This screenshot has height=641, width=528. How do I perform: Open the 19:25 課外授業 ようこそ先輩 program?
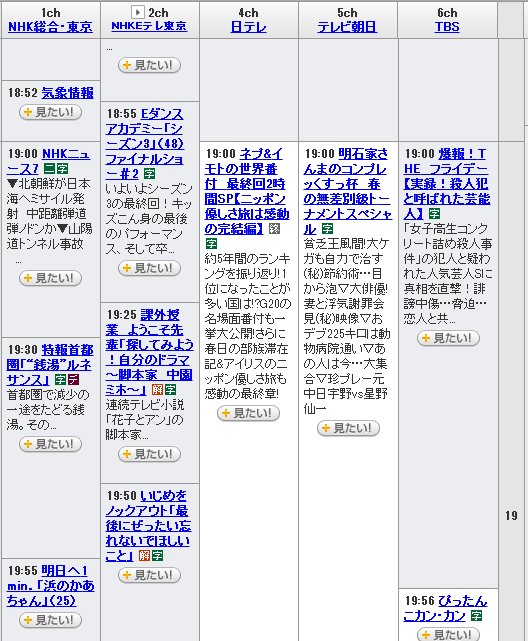(x=149, y=352)
